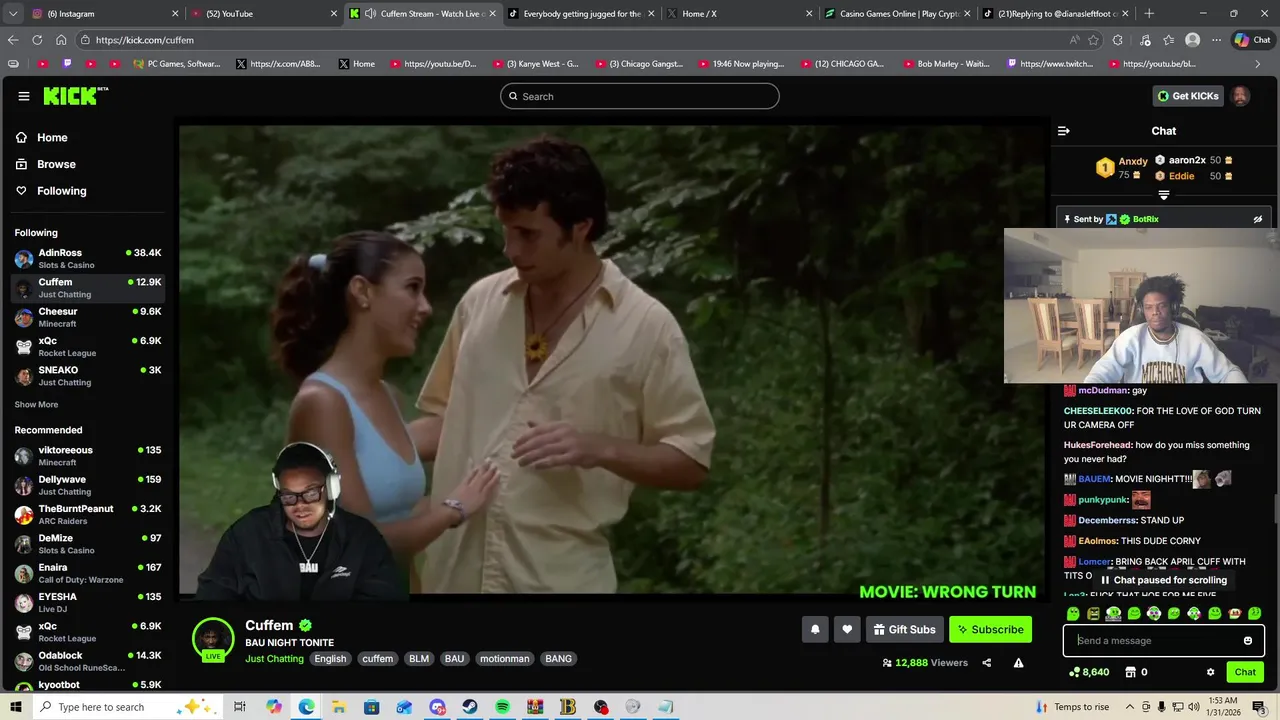The image size is (1280, 720).
Task: Click the first green emote in quick bar
Action: point(1073,613)
